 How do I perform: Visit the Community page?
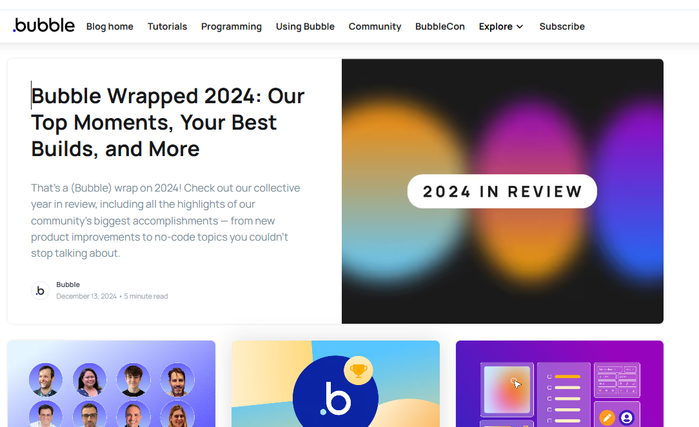tap(375, 27)
